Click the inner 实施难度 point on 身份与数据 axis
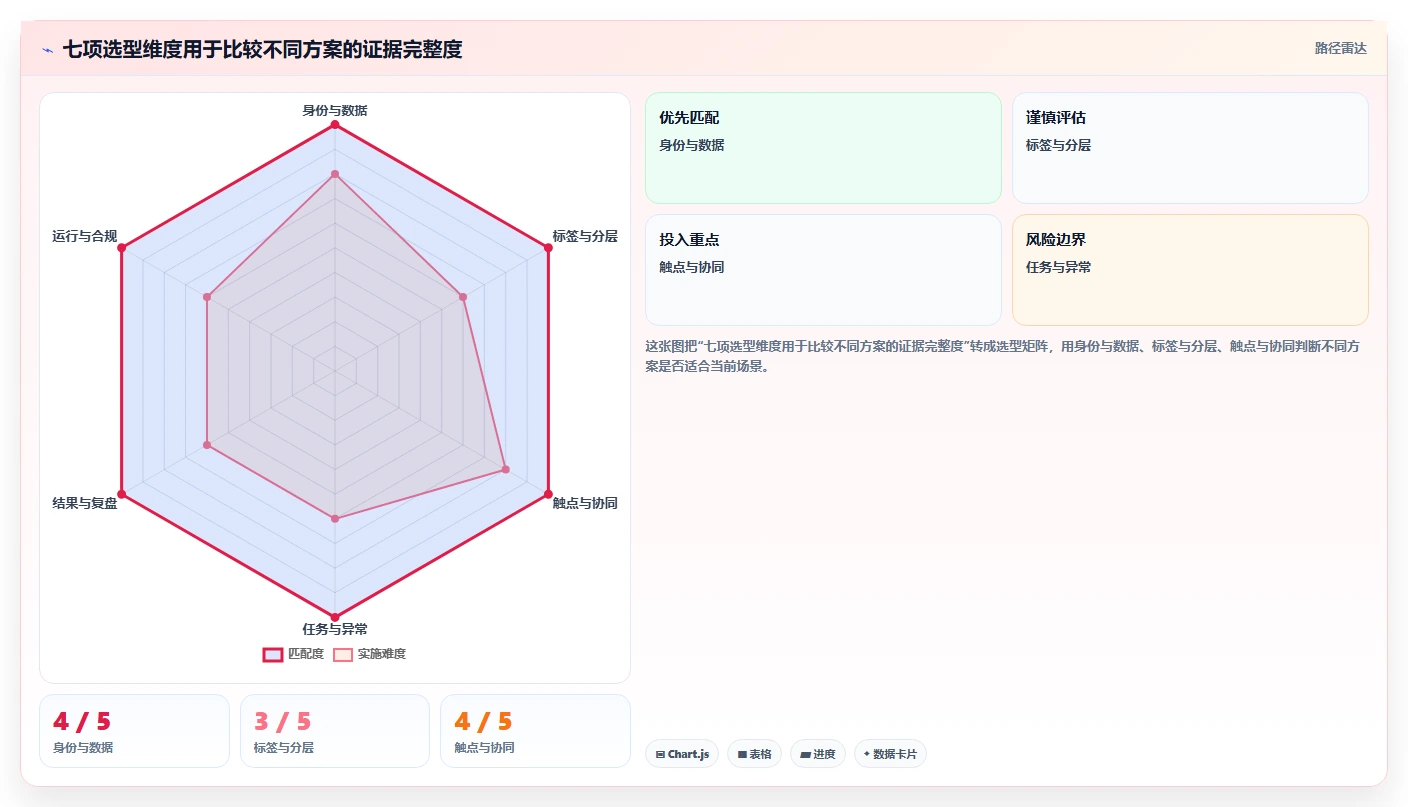Screen dimensions: 1408x807 (335, 174)
